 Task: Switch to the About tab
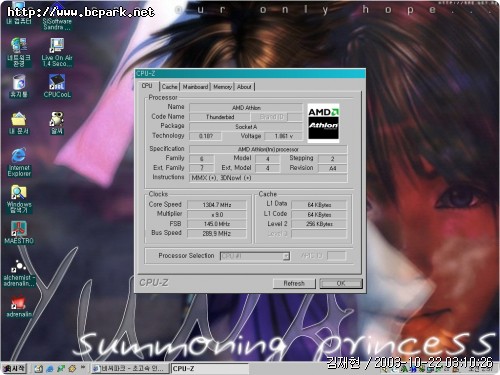pos(244,87)
